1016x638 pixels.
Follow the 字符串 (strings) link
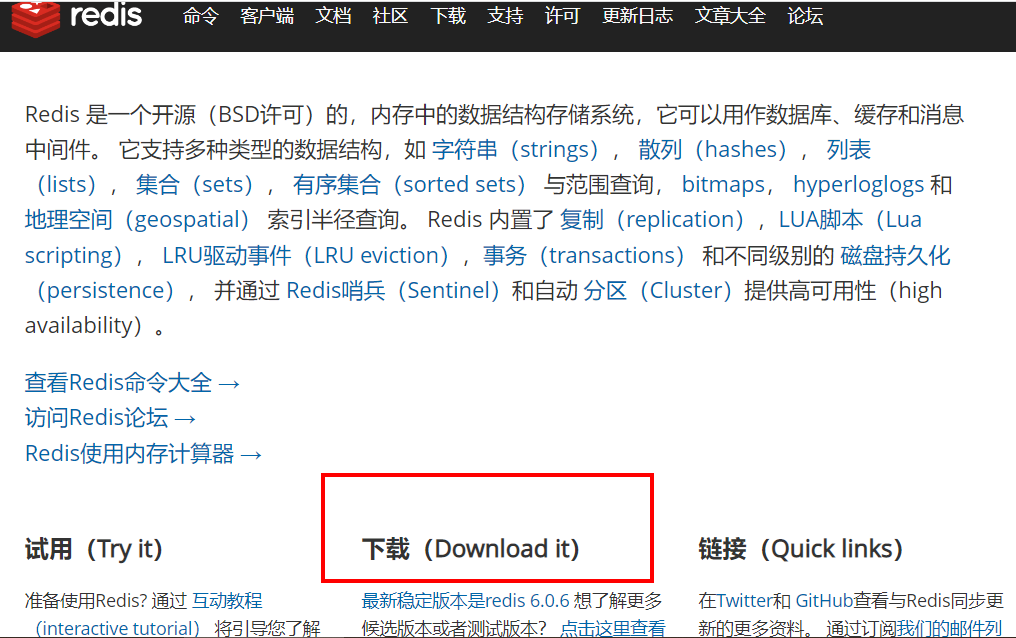[x=515, y=150]
